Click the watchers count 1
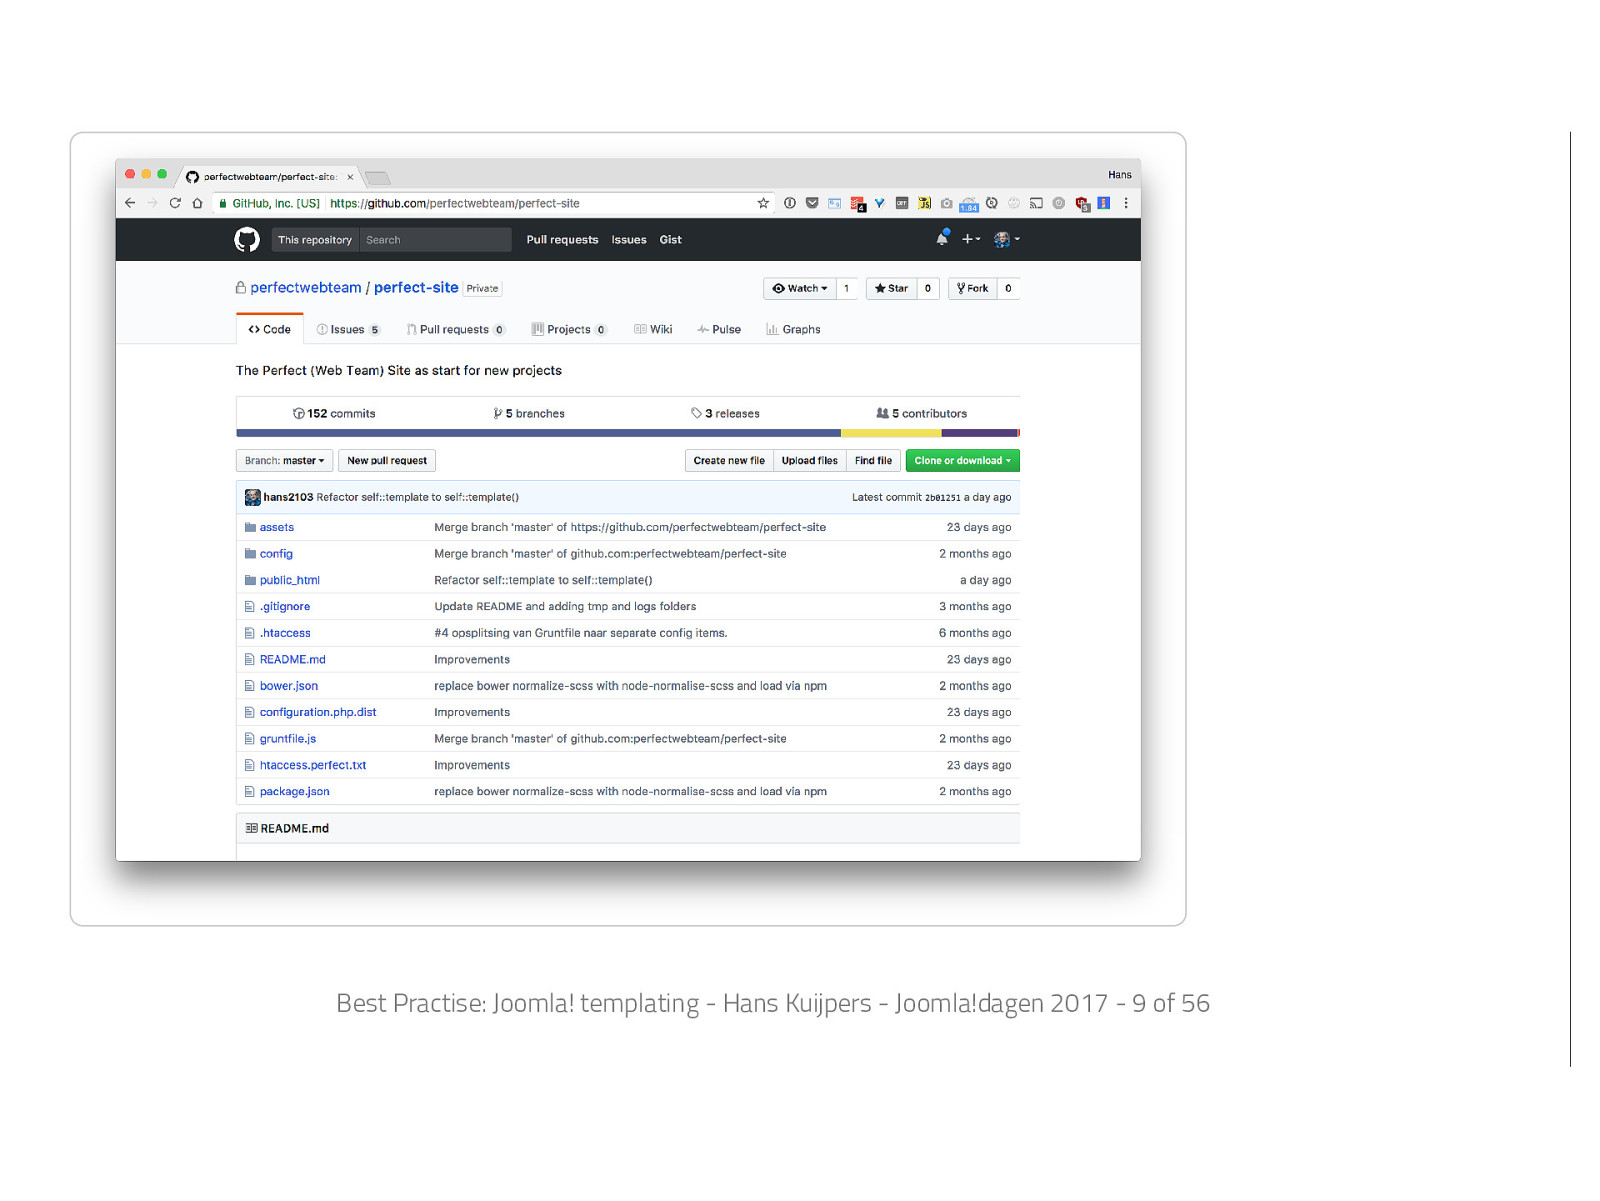This screenshot has width=1600, height=1201. click(847, 288)
